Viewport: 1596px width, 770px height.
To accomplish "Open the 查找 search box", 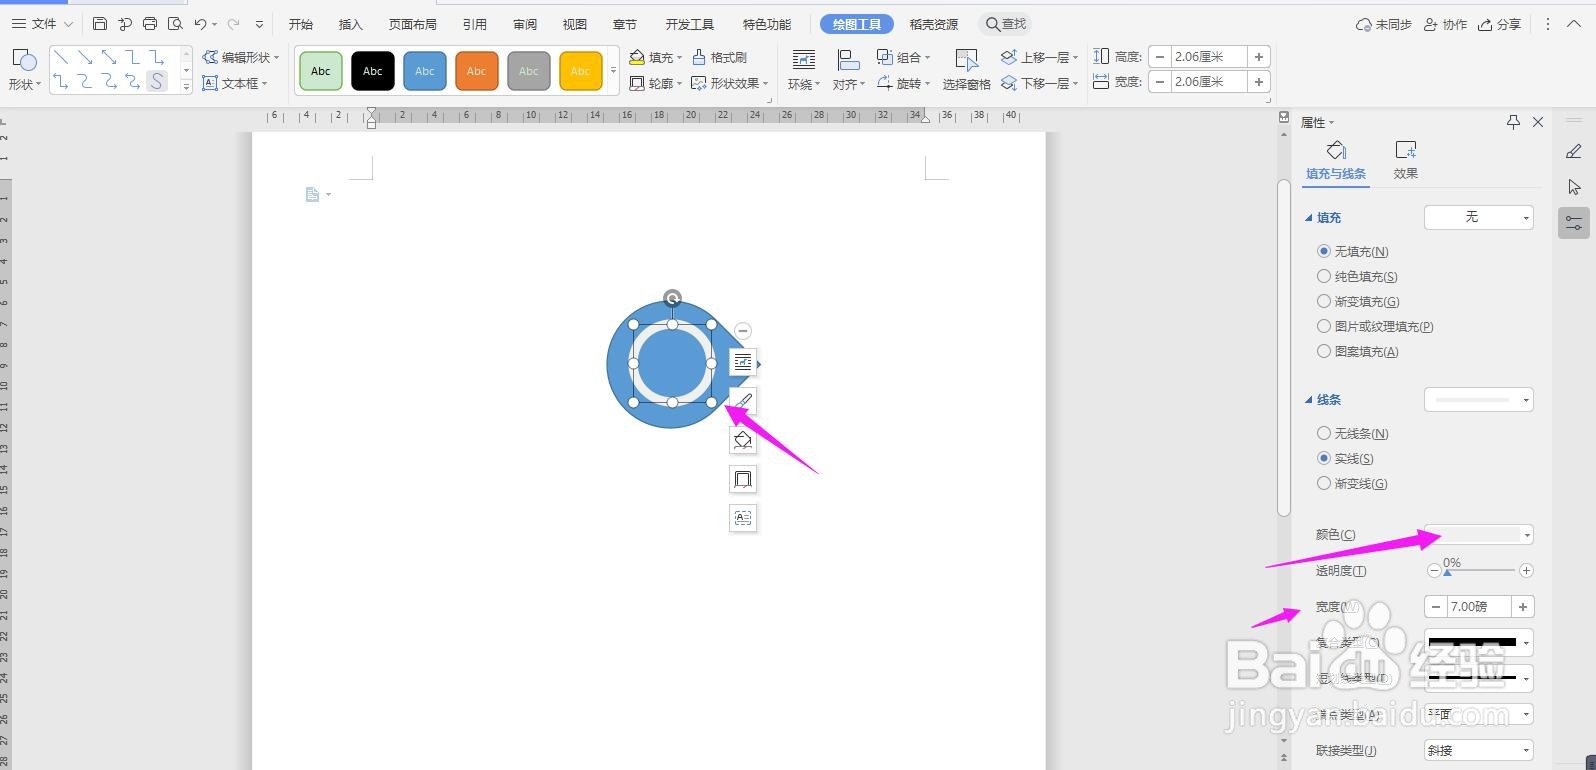I will point(1005,24).
